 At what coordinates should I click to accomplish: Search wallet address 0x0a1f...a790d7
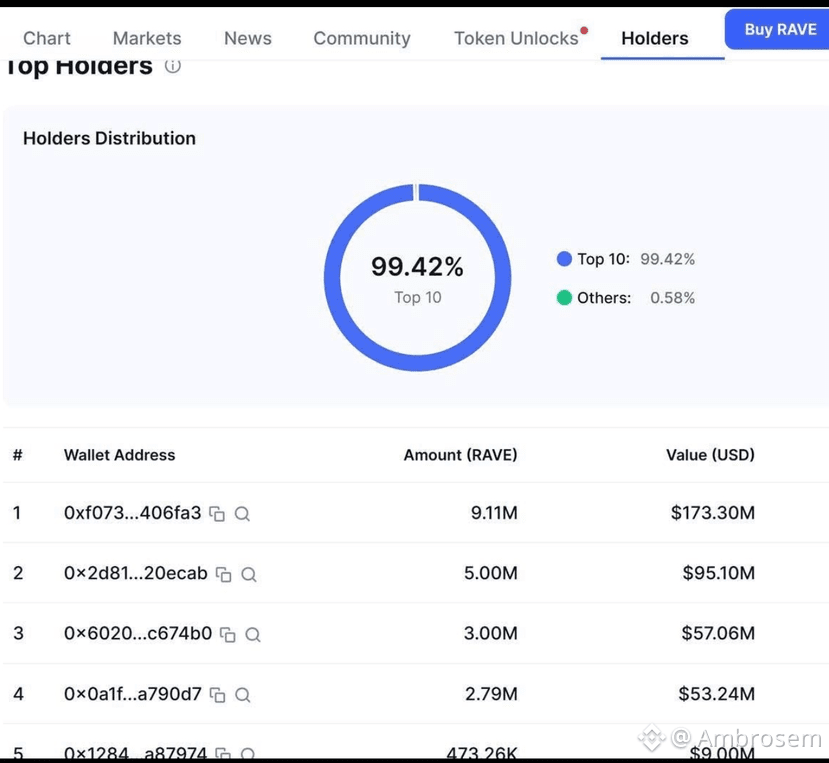pyautogui.click(x=243, y=694)
